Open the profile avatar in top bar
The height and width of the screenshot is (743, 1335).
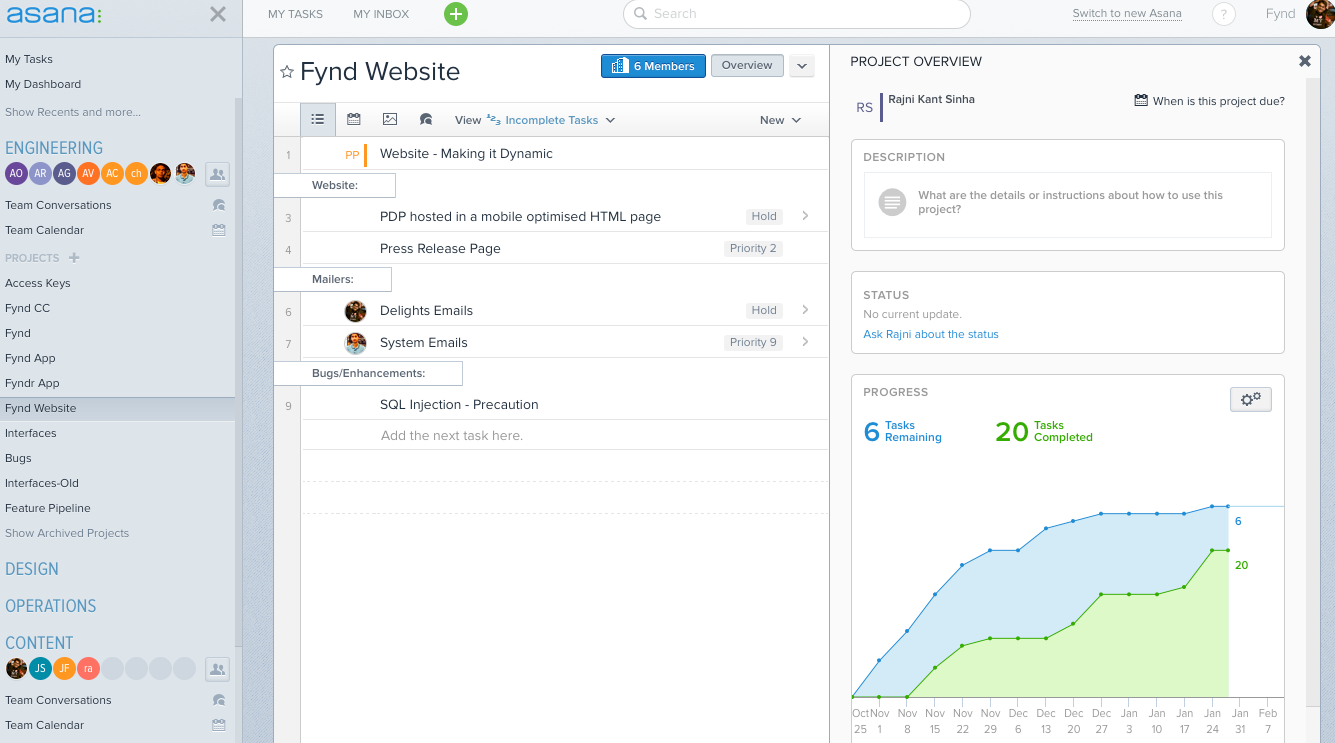click(x=1320, y=14)
